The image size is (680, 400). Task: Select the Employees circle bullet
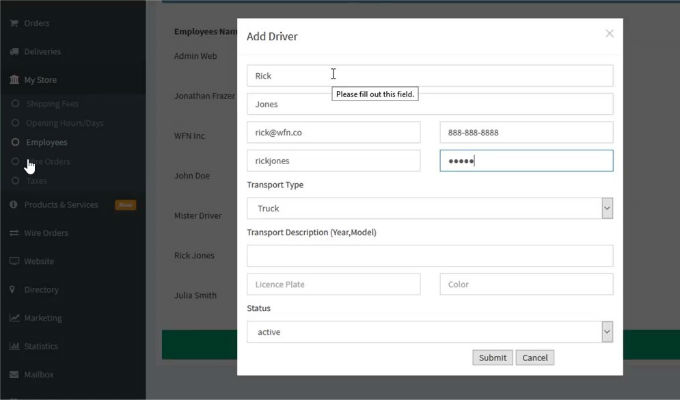pos(15,142)
